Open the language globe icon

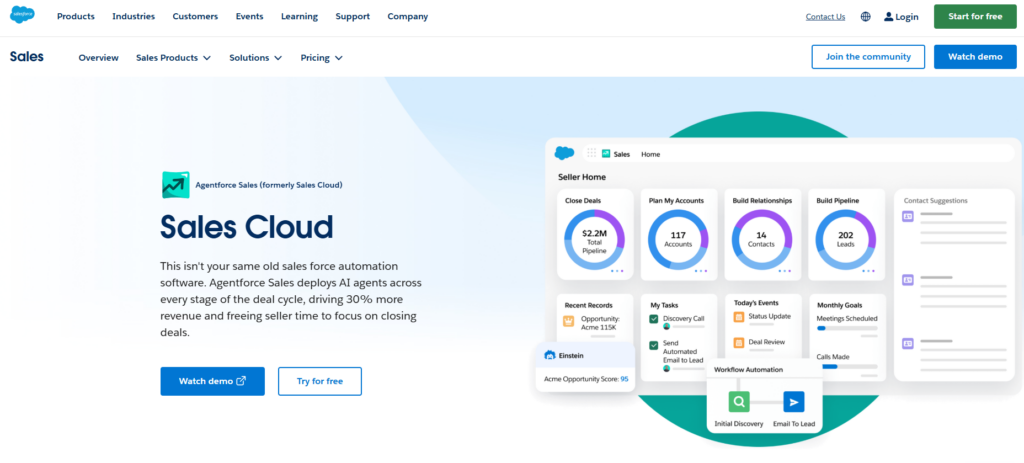pos(865,17)
